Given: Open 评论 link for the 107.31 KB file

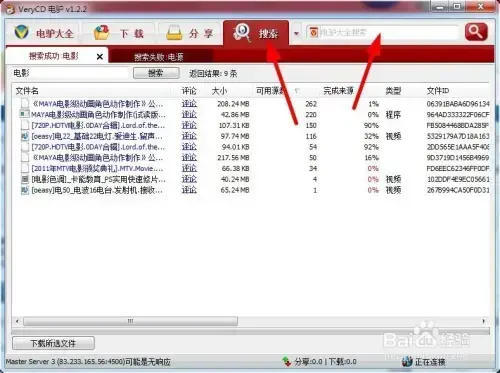Looking at the screenshot, I should (189, 125).
